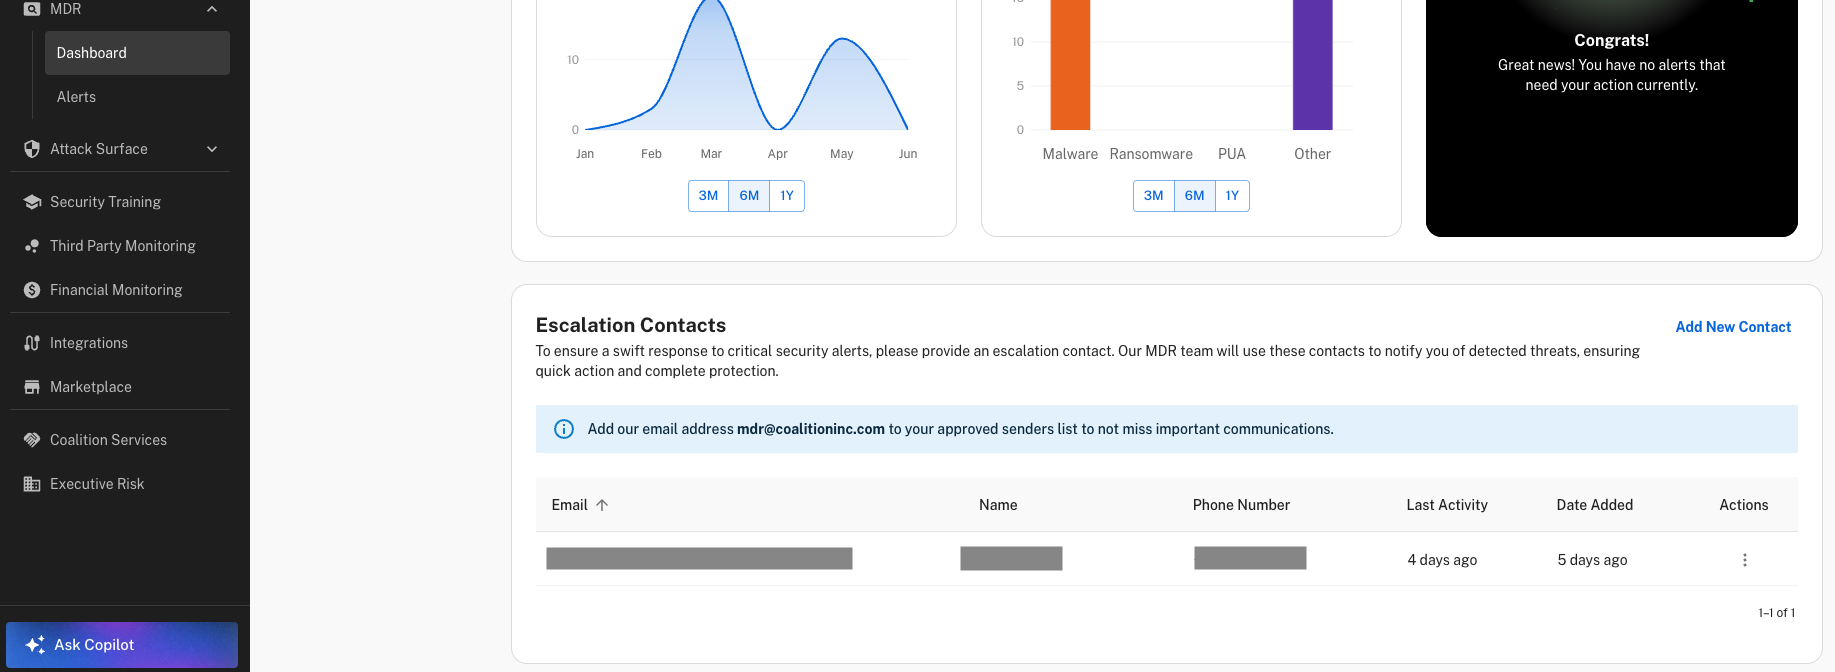Click the 'Congrats!' heading in the alerts card
The height and width of the screenshot is (672, 1835).
[x=1611, y=40]
